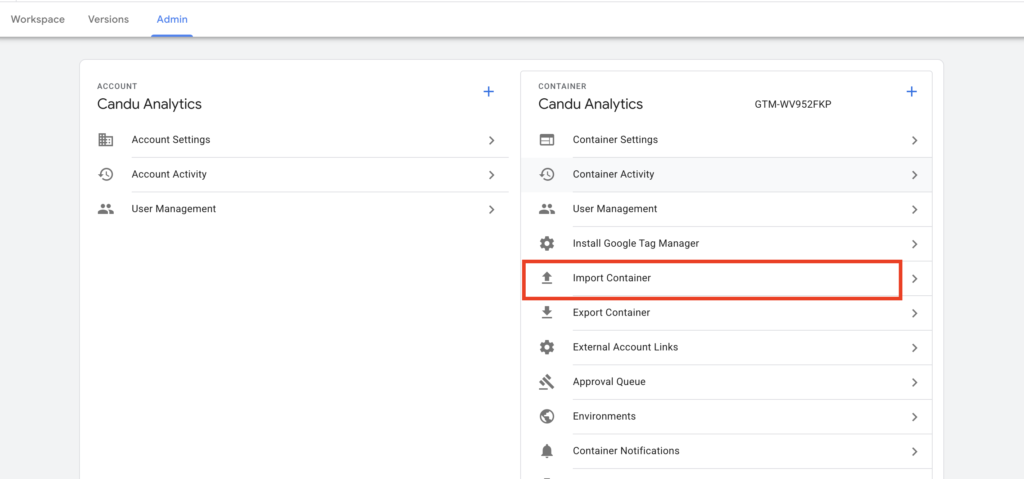Click the Account Settings building icon
The height and width of the screenshot is (479, 1024).
coord(105,140)
